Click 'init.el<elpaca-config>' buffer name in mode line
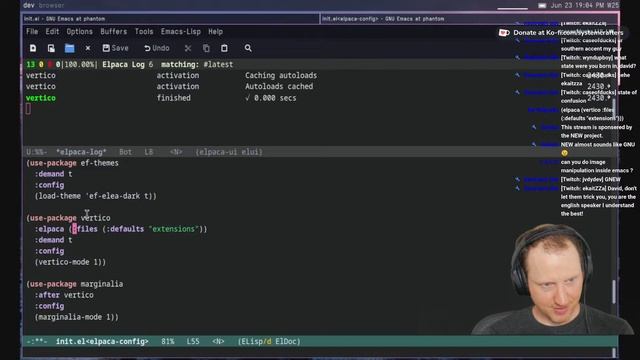This screenshot has height=360, width=640. [102, 341]
